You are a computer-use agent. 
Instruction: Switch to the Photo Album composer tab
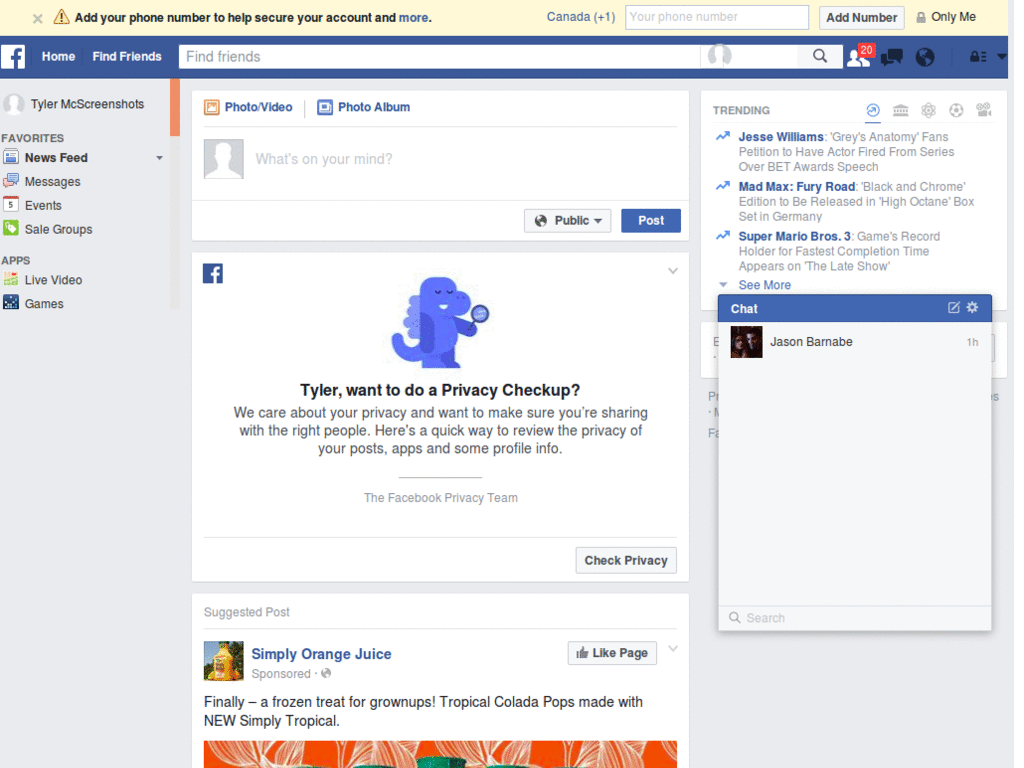coord(364,107)
